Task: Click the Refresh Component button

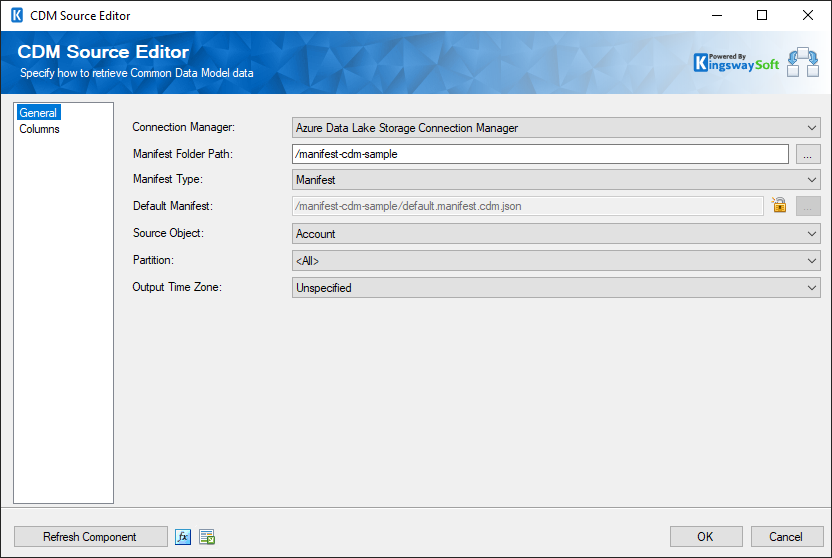Action: [x=91, y=537]
